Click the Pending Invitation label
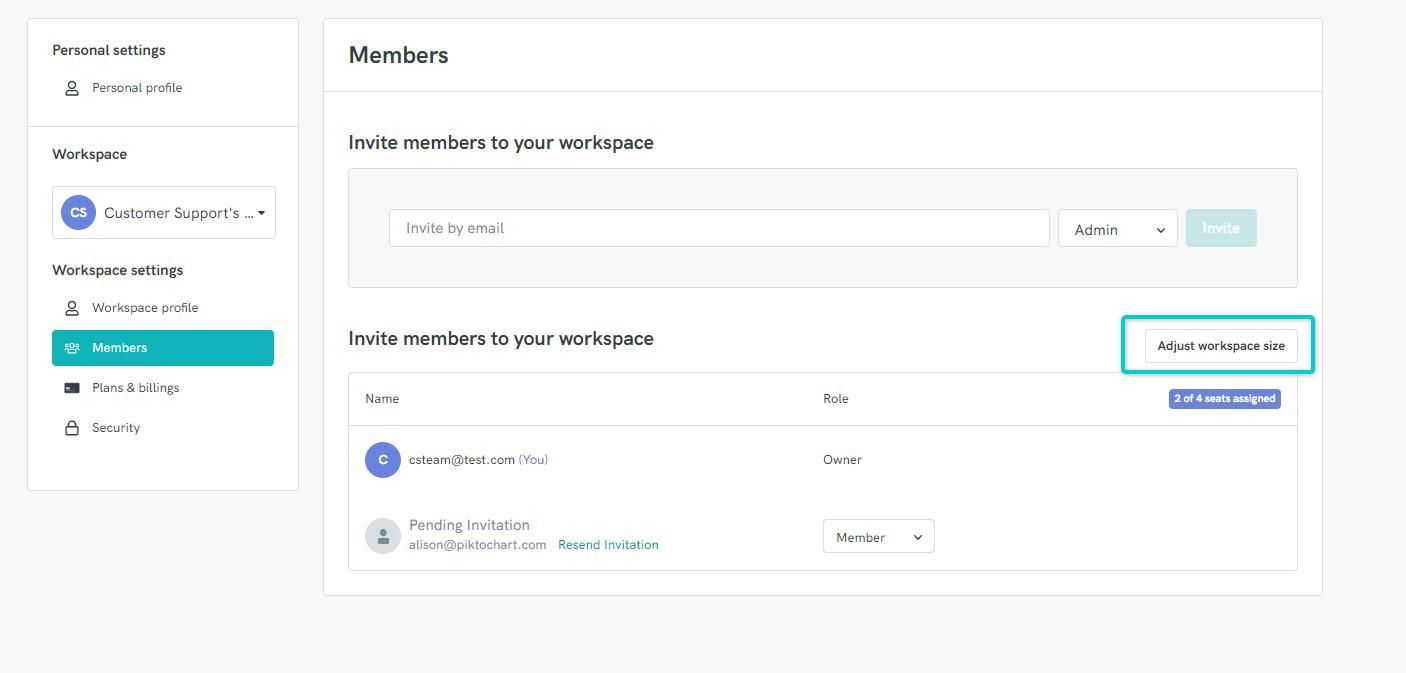This screenshot has width=1406, height=673. (469, 525)
